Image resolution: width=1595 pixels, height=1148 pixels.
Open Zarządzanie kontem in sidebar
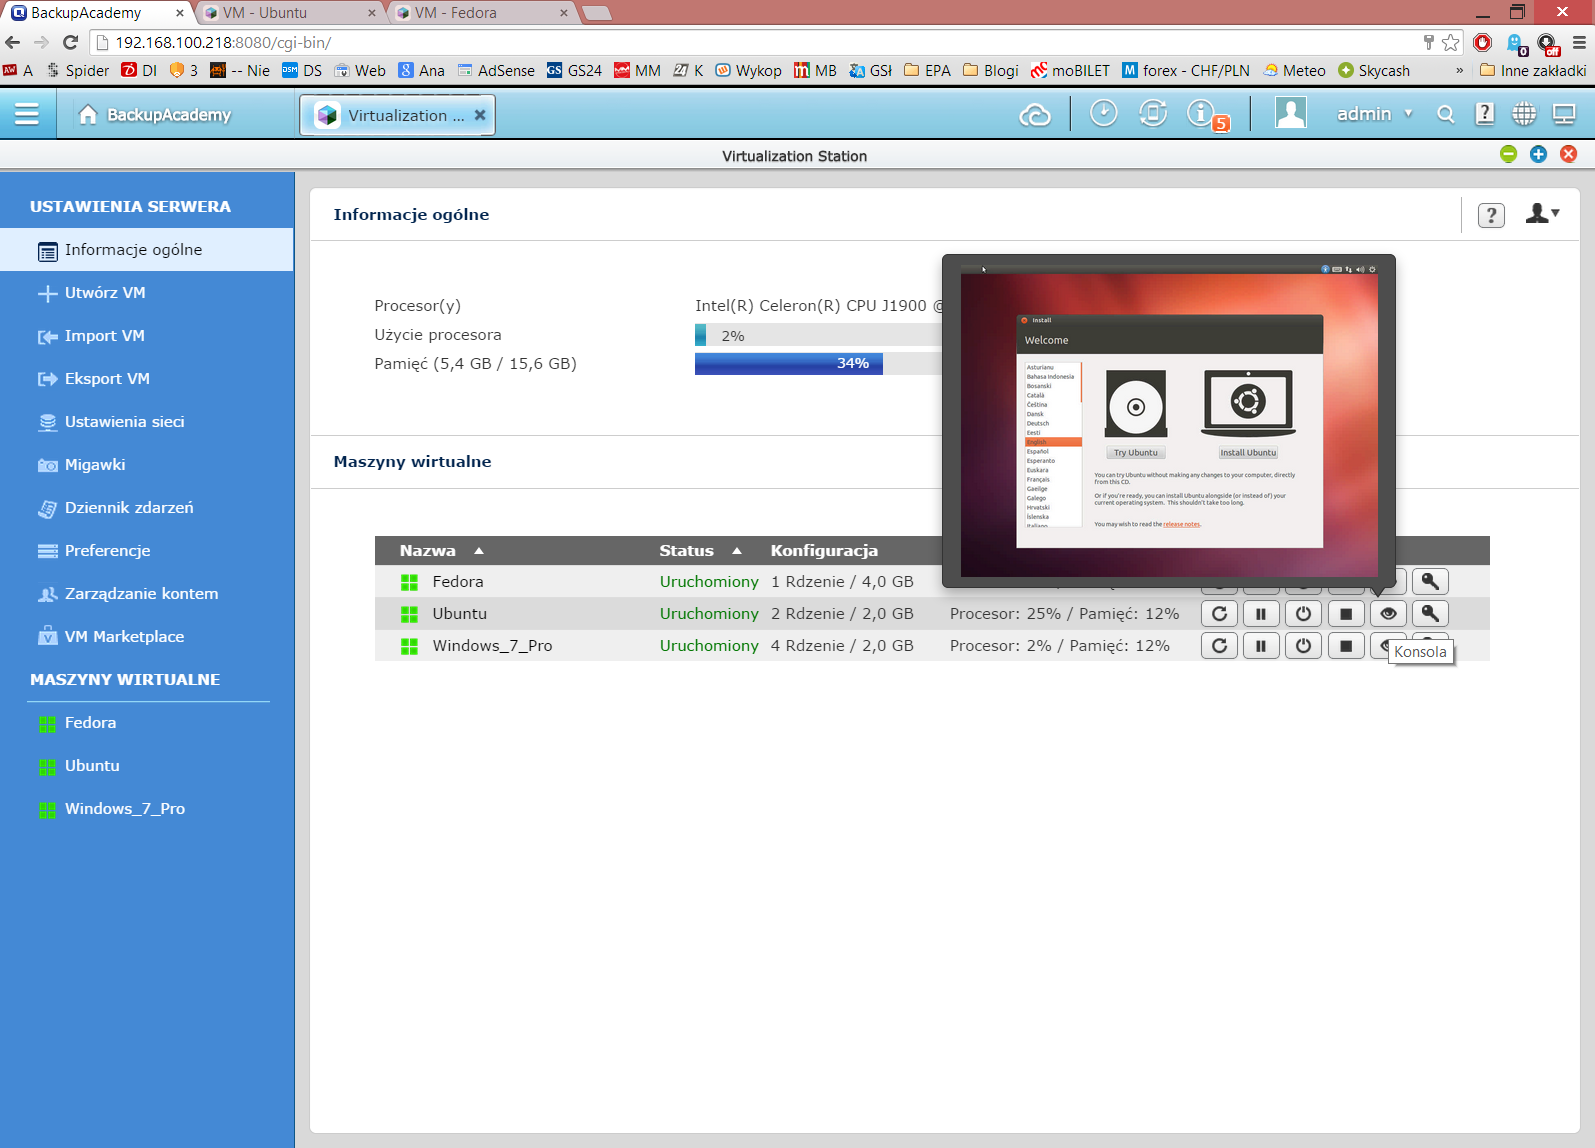point(147,594)
